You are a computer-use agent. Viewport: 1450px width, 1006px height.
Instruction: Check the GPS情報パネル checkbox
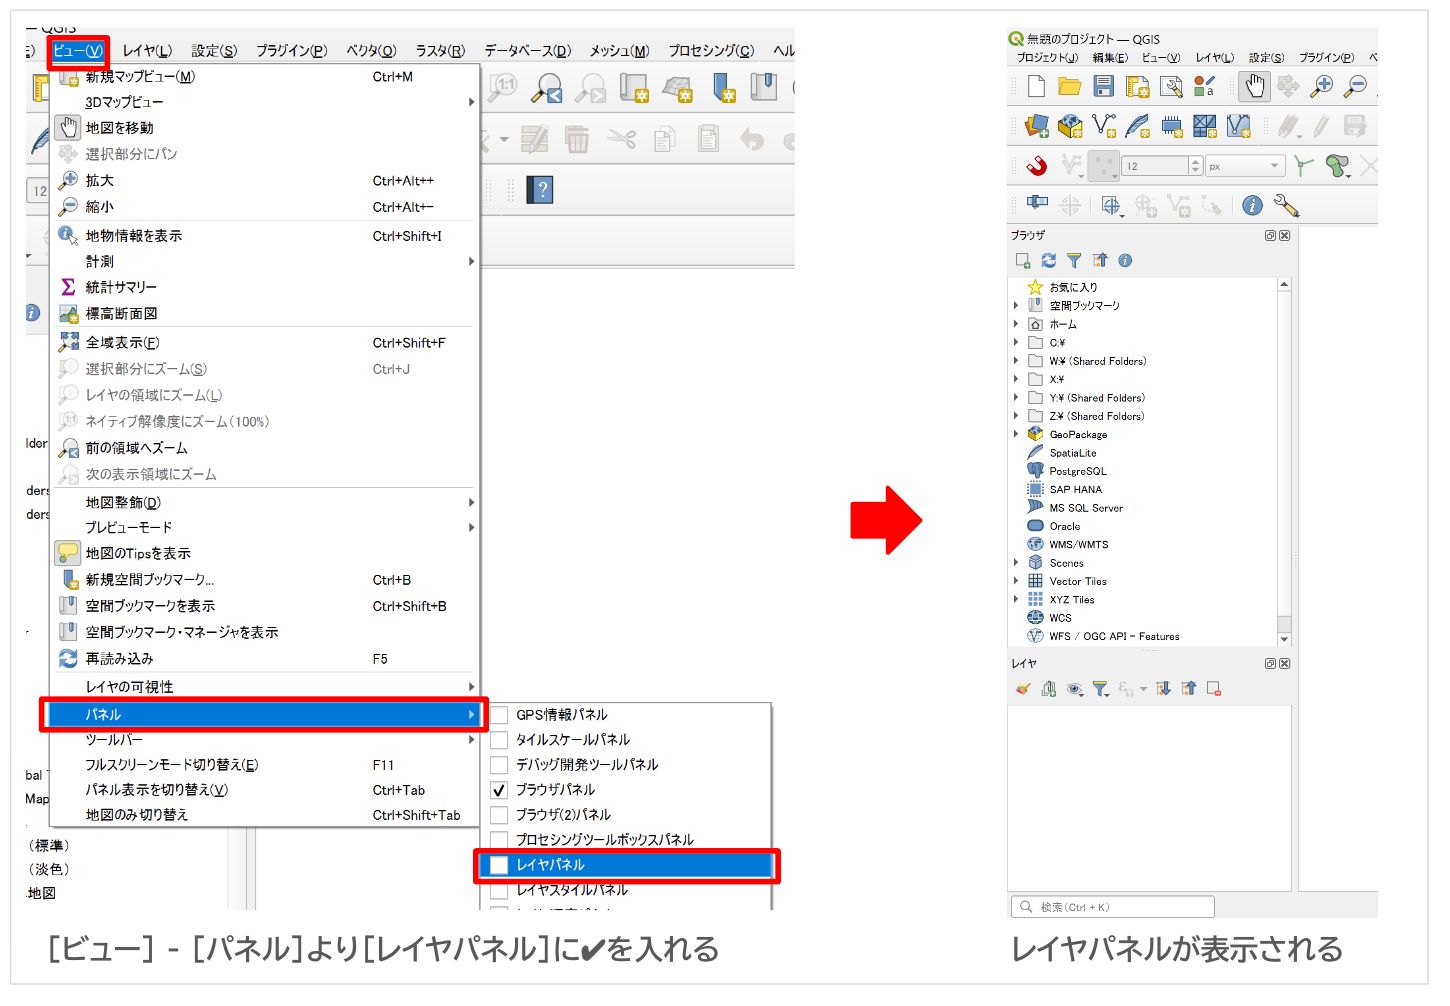(499, 715)
